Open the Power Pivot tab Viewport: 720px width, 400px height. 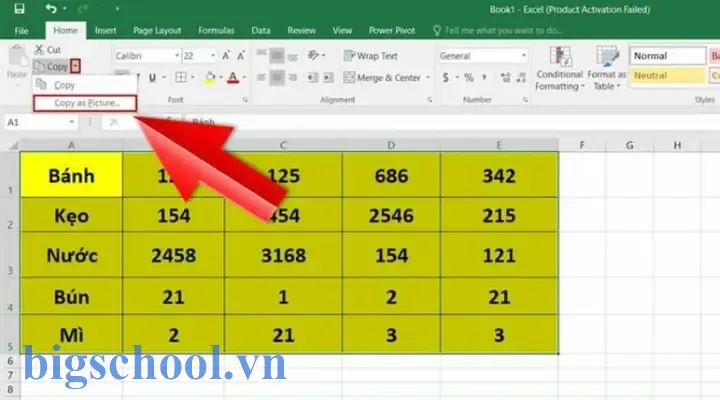tap(392, 30)
